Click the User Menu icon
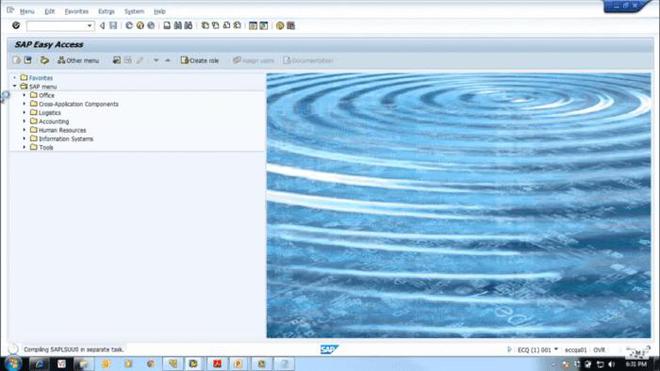 (16, 60)
